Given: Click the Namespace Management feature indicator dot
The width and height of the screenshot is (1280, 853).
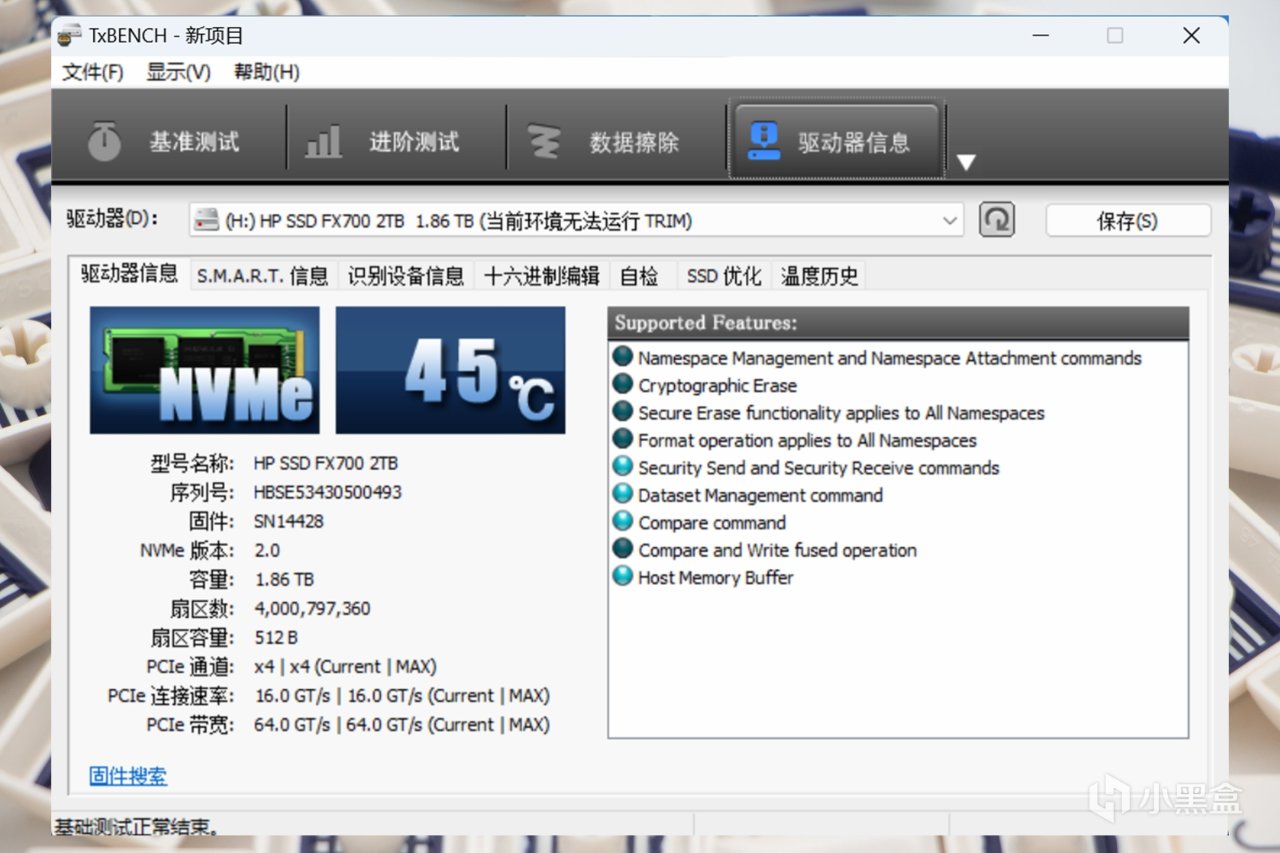Looking at the screenshot, I should [622, 357].
